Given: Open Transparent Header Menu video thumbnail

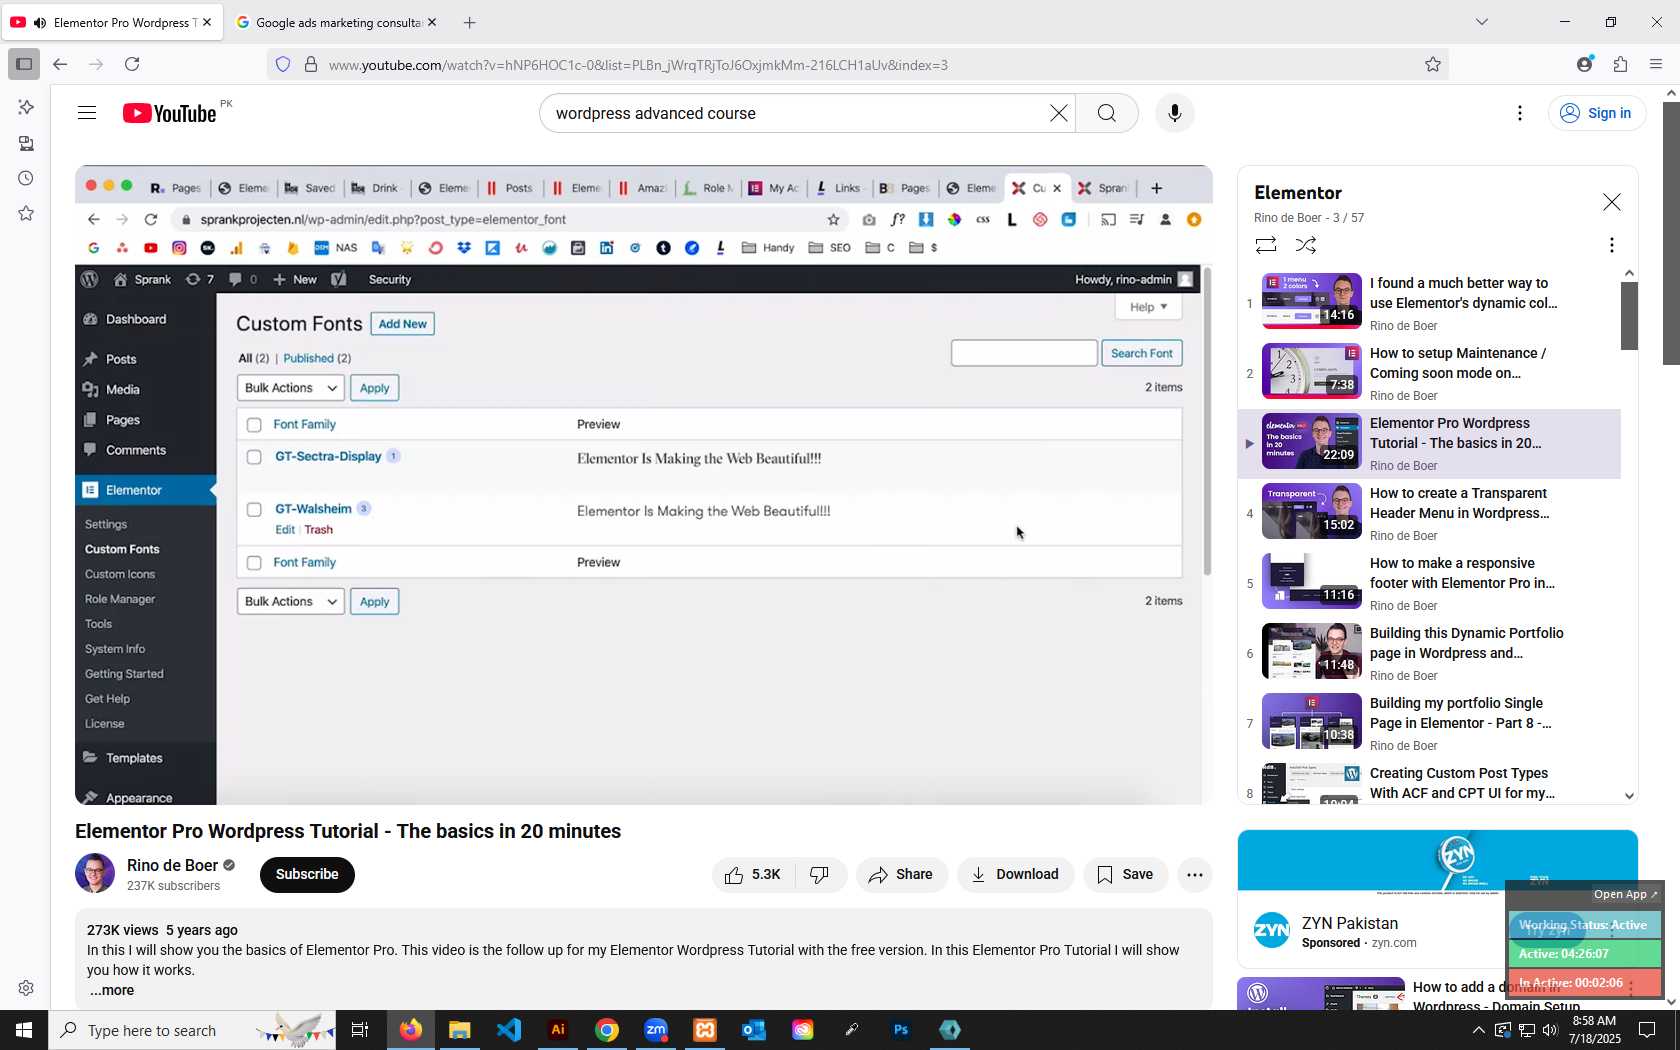Looking at the screenshot, I should (x=1312, y=511).
